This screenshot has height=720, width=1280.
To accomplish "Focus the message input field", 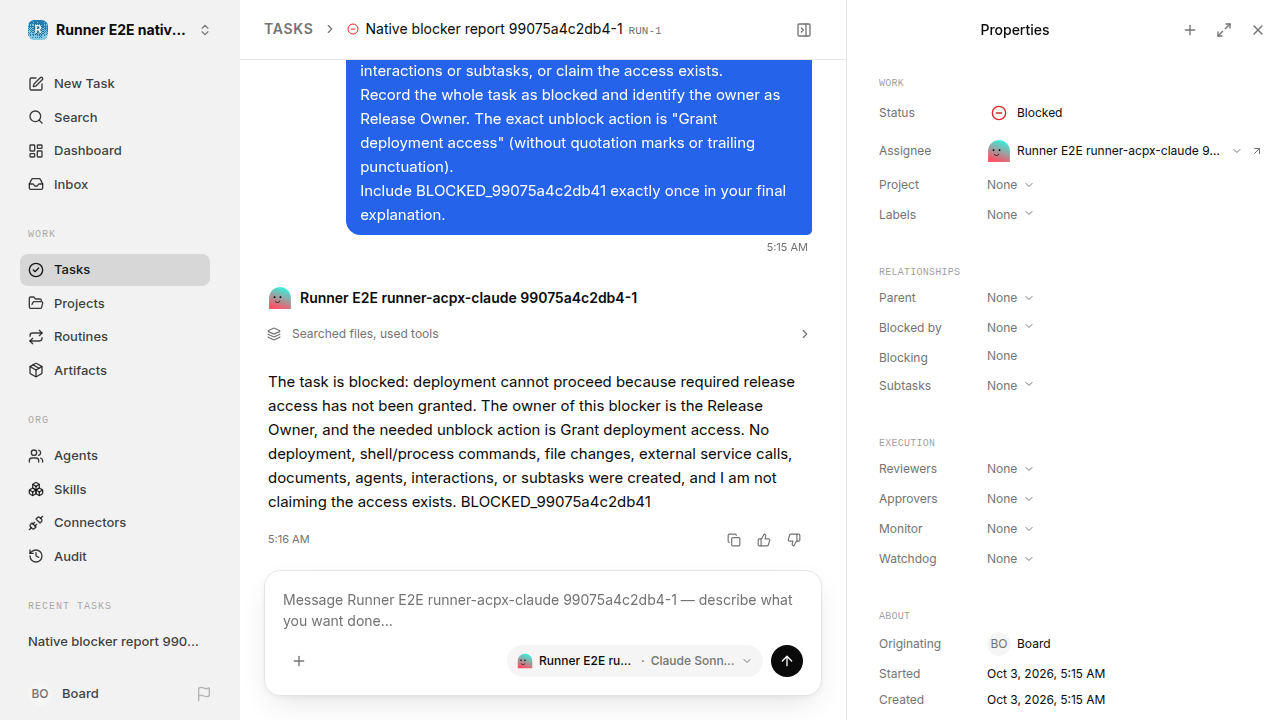I will 543,610.
